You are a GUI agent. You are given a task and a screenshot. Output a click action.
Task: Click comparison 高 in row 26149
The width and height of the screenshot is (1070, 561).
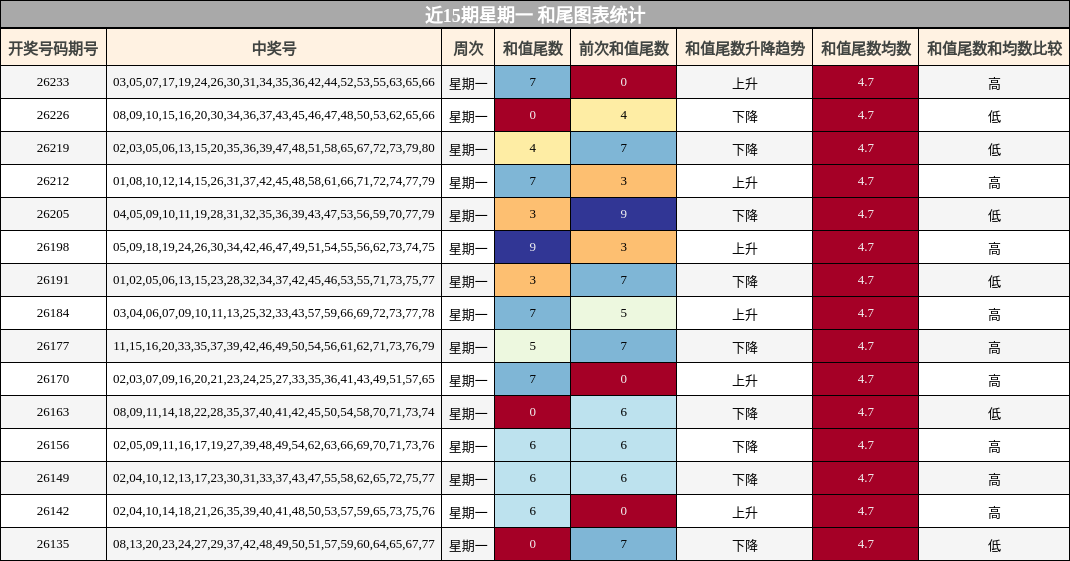point(994,479)
